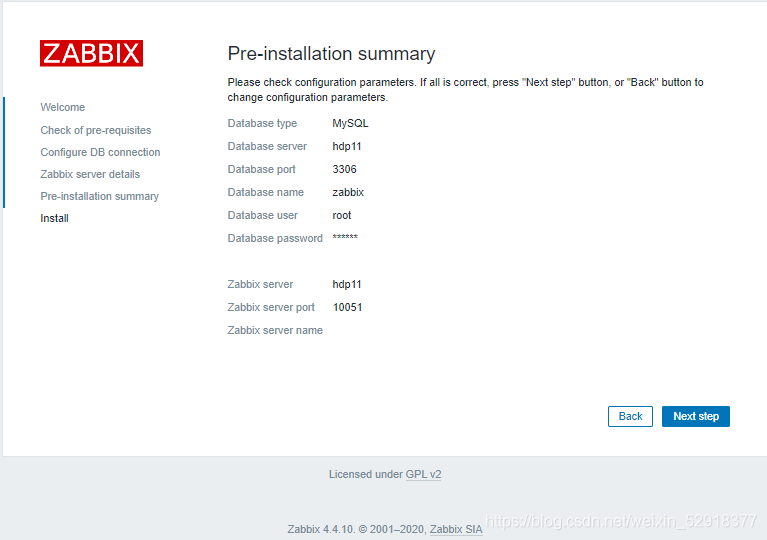Open the GPL v2 license link
Screen dimensions: 767x540
423,474
